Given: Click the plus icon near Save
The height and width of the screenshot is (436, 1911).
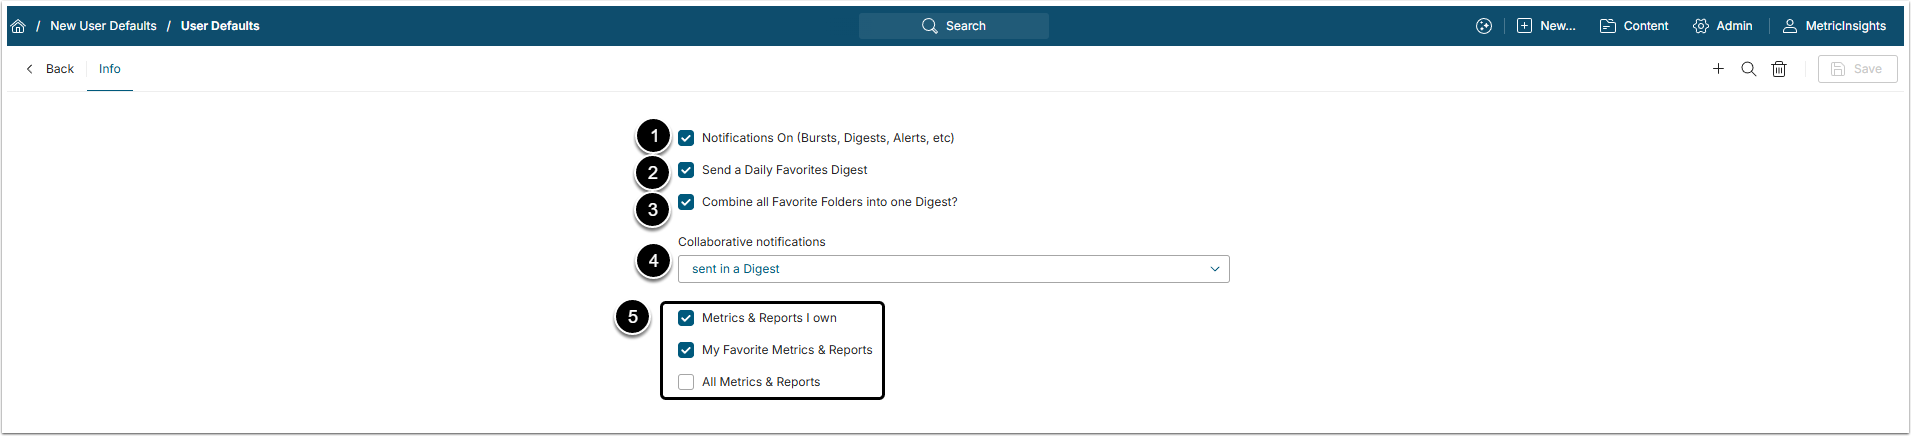Looking at the screenshot, I should coord(1718,69).
